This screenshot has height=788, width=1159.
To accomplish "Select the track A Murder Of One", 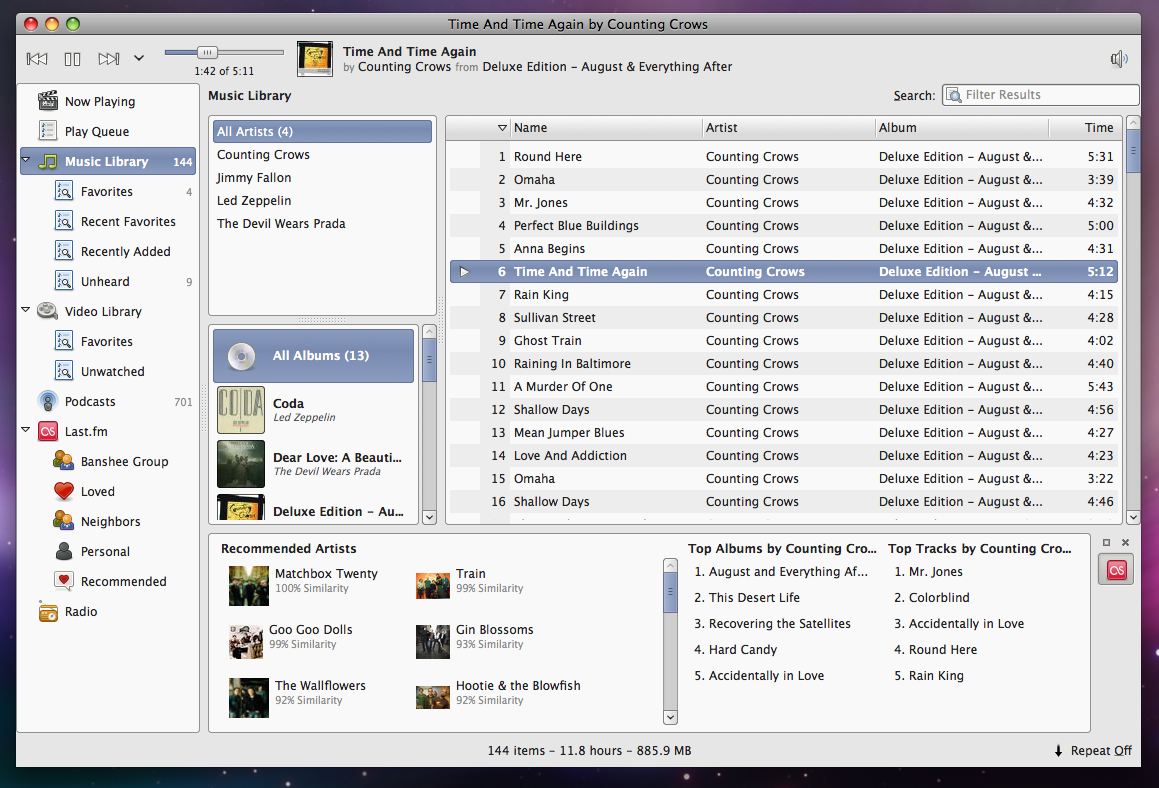I will 784,387.
